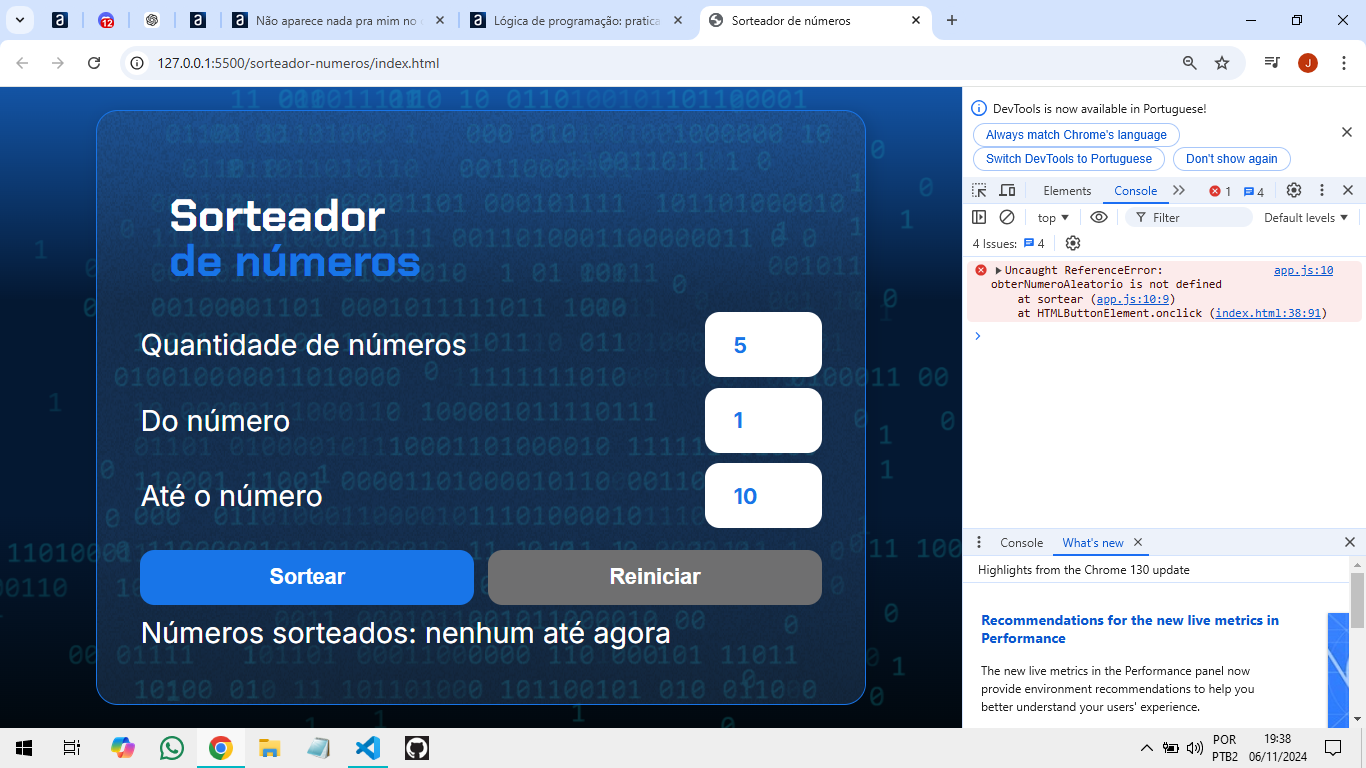The width and height of the screenshot is (1366, 768).
Task: Go back in browser history
Action: 22,63
